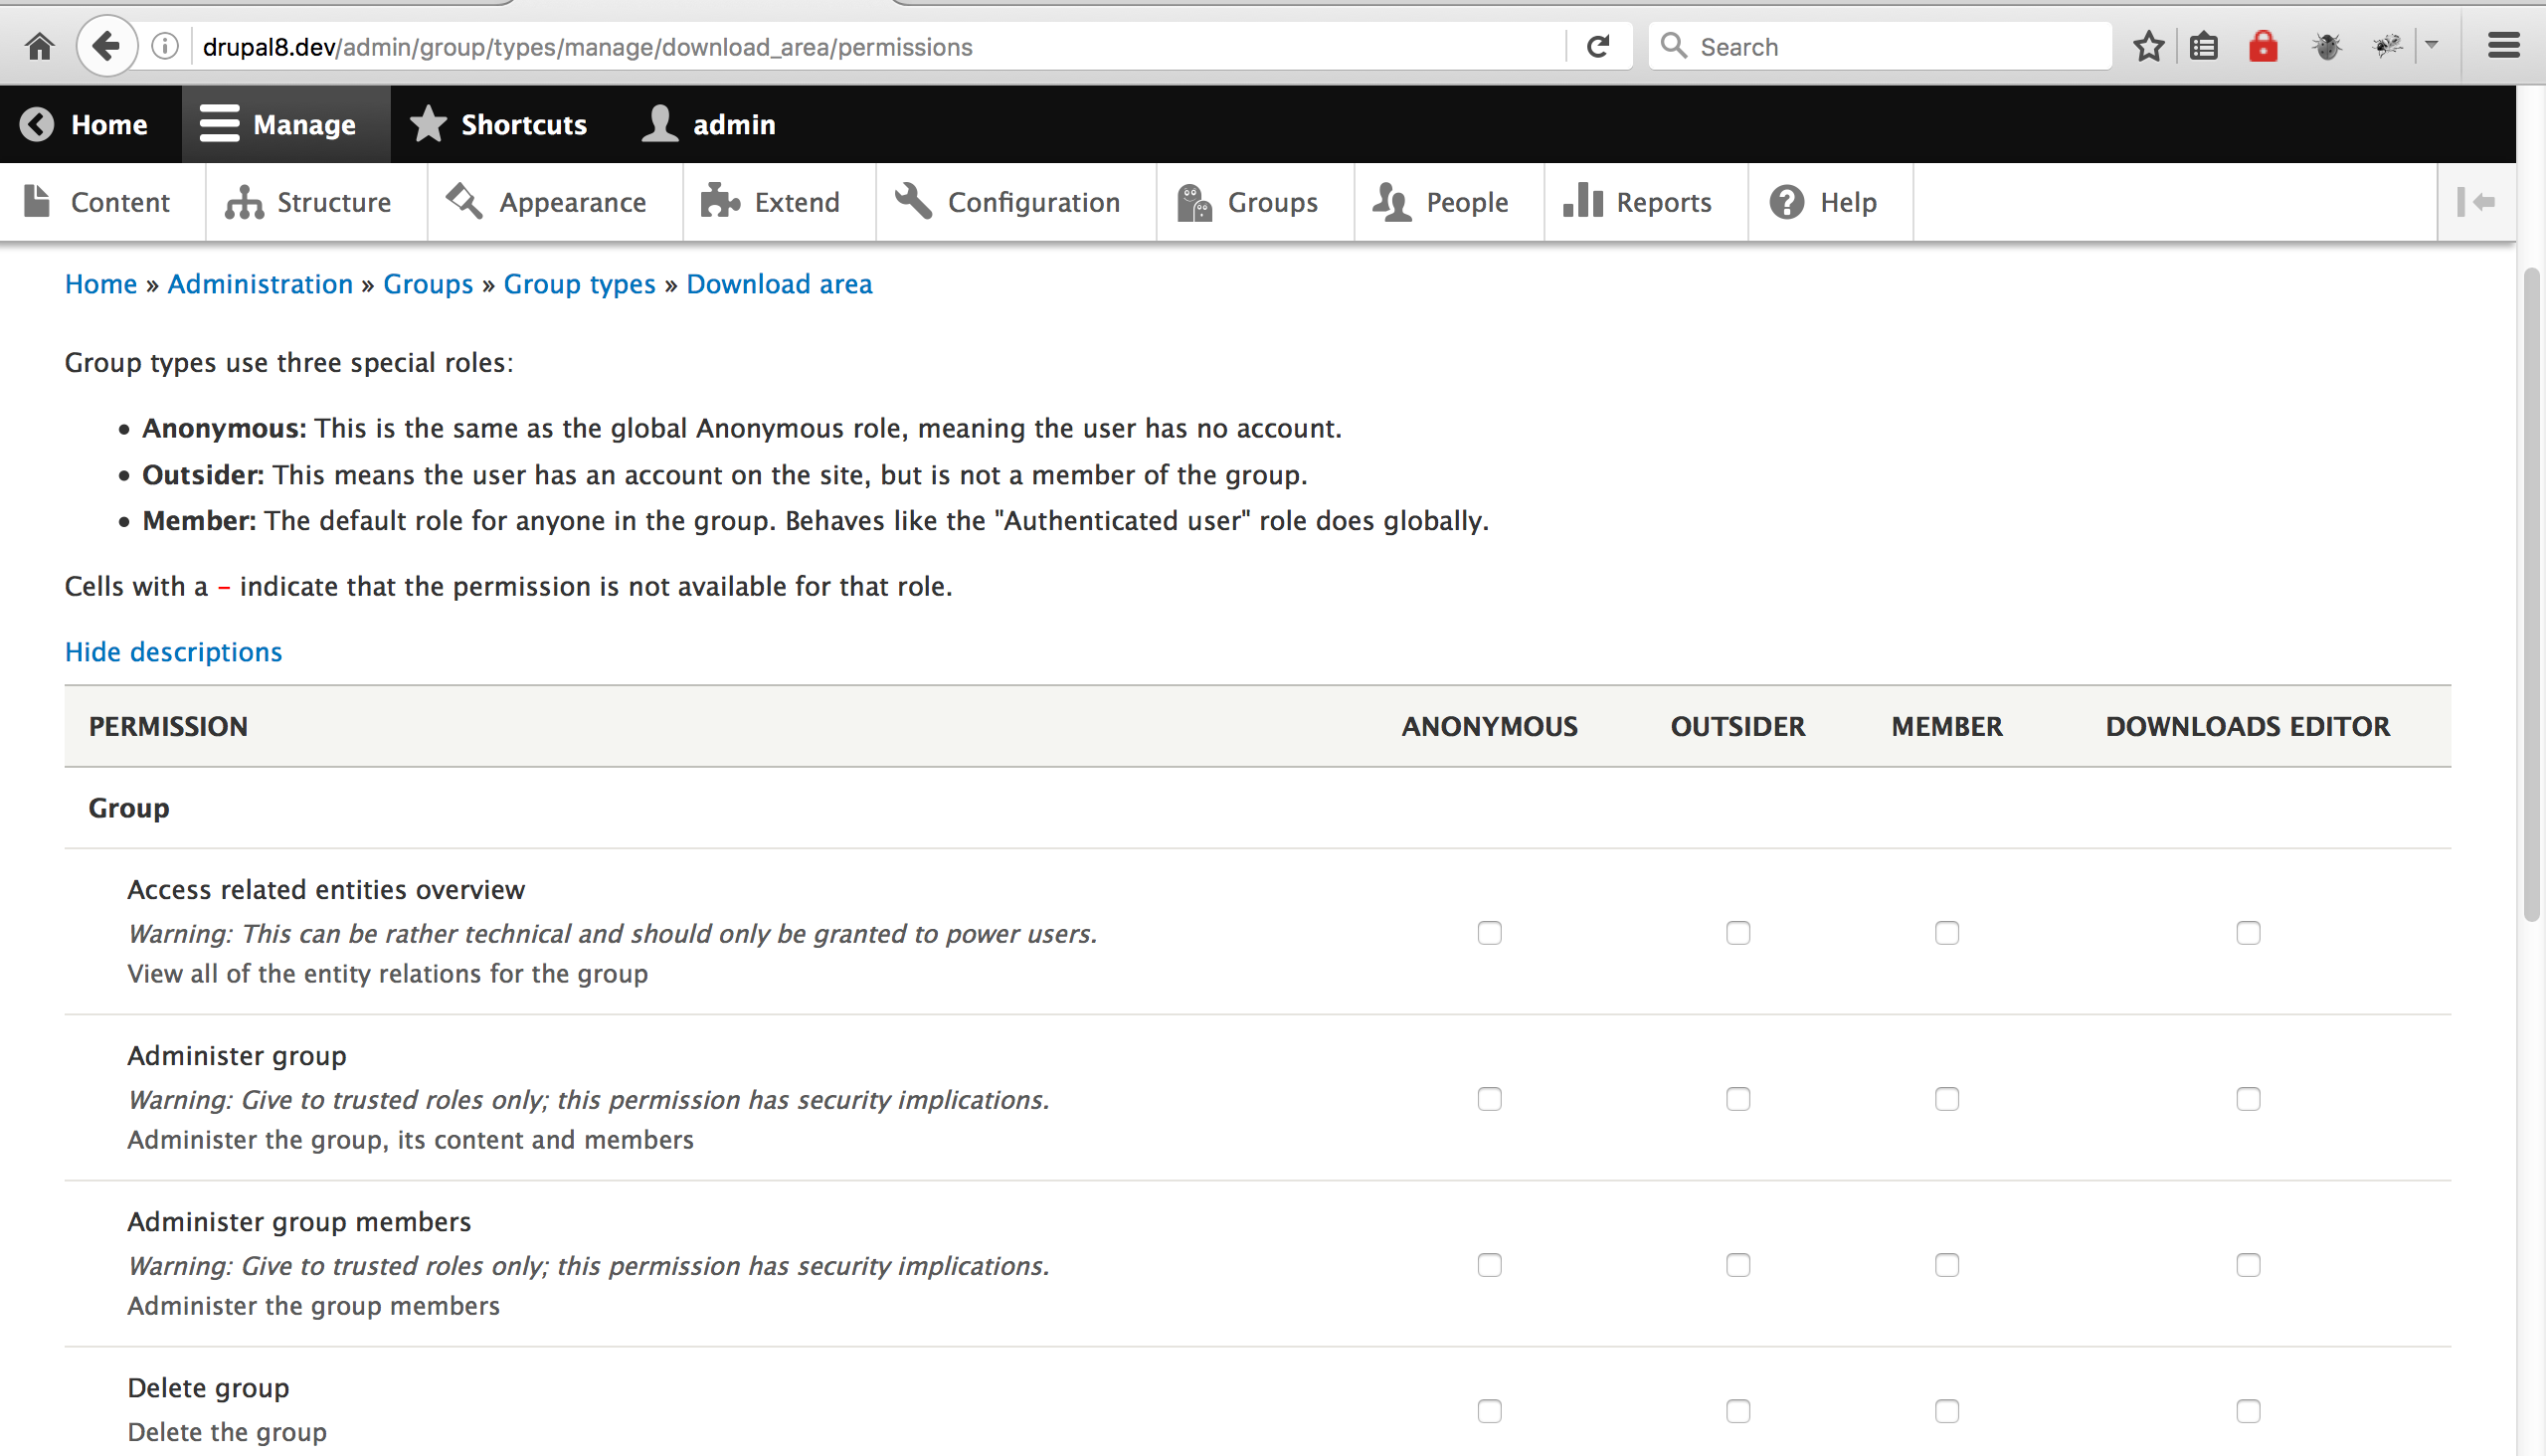Click the ANONYMOUS column header

click(x=1489, y=726)
